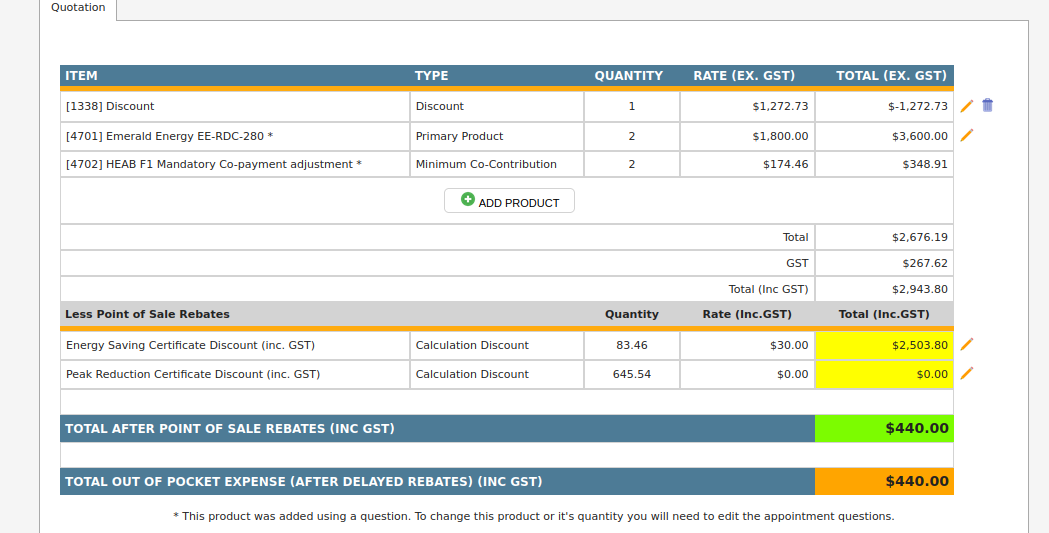Click the GST amount $267.62
Screen dimensions: 1049x533
coord(919,263)
